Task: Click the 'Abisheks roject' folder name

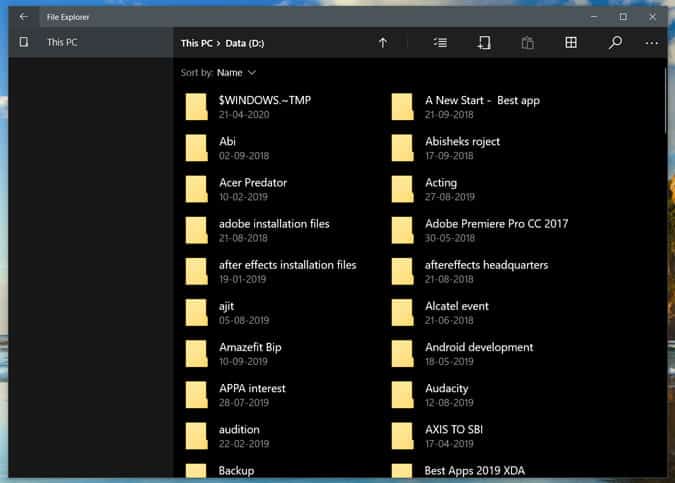Action: 462,142
